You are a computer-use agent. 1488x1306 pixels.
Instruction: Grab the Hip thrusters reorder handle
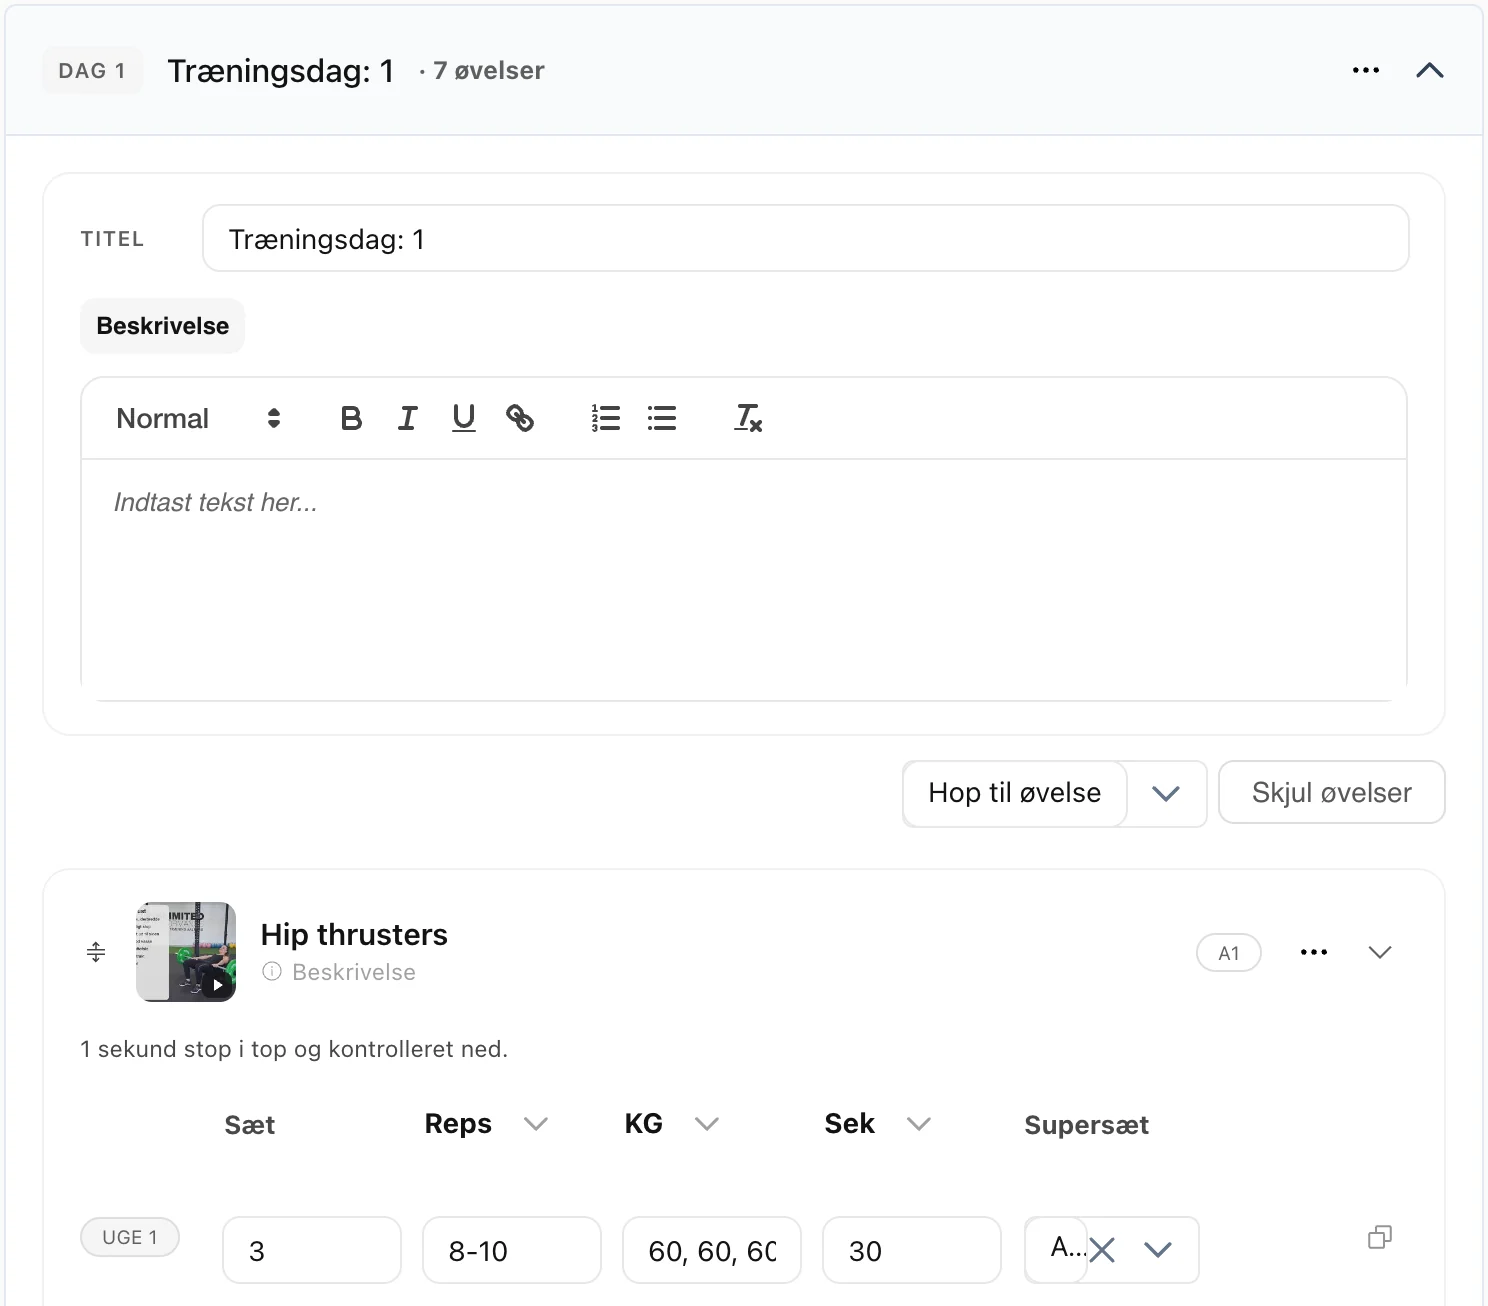[96, 952]
